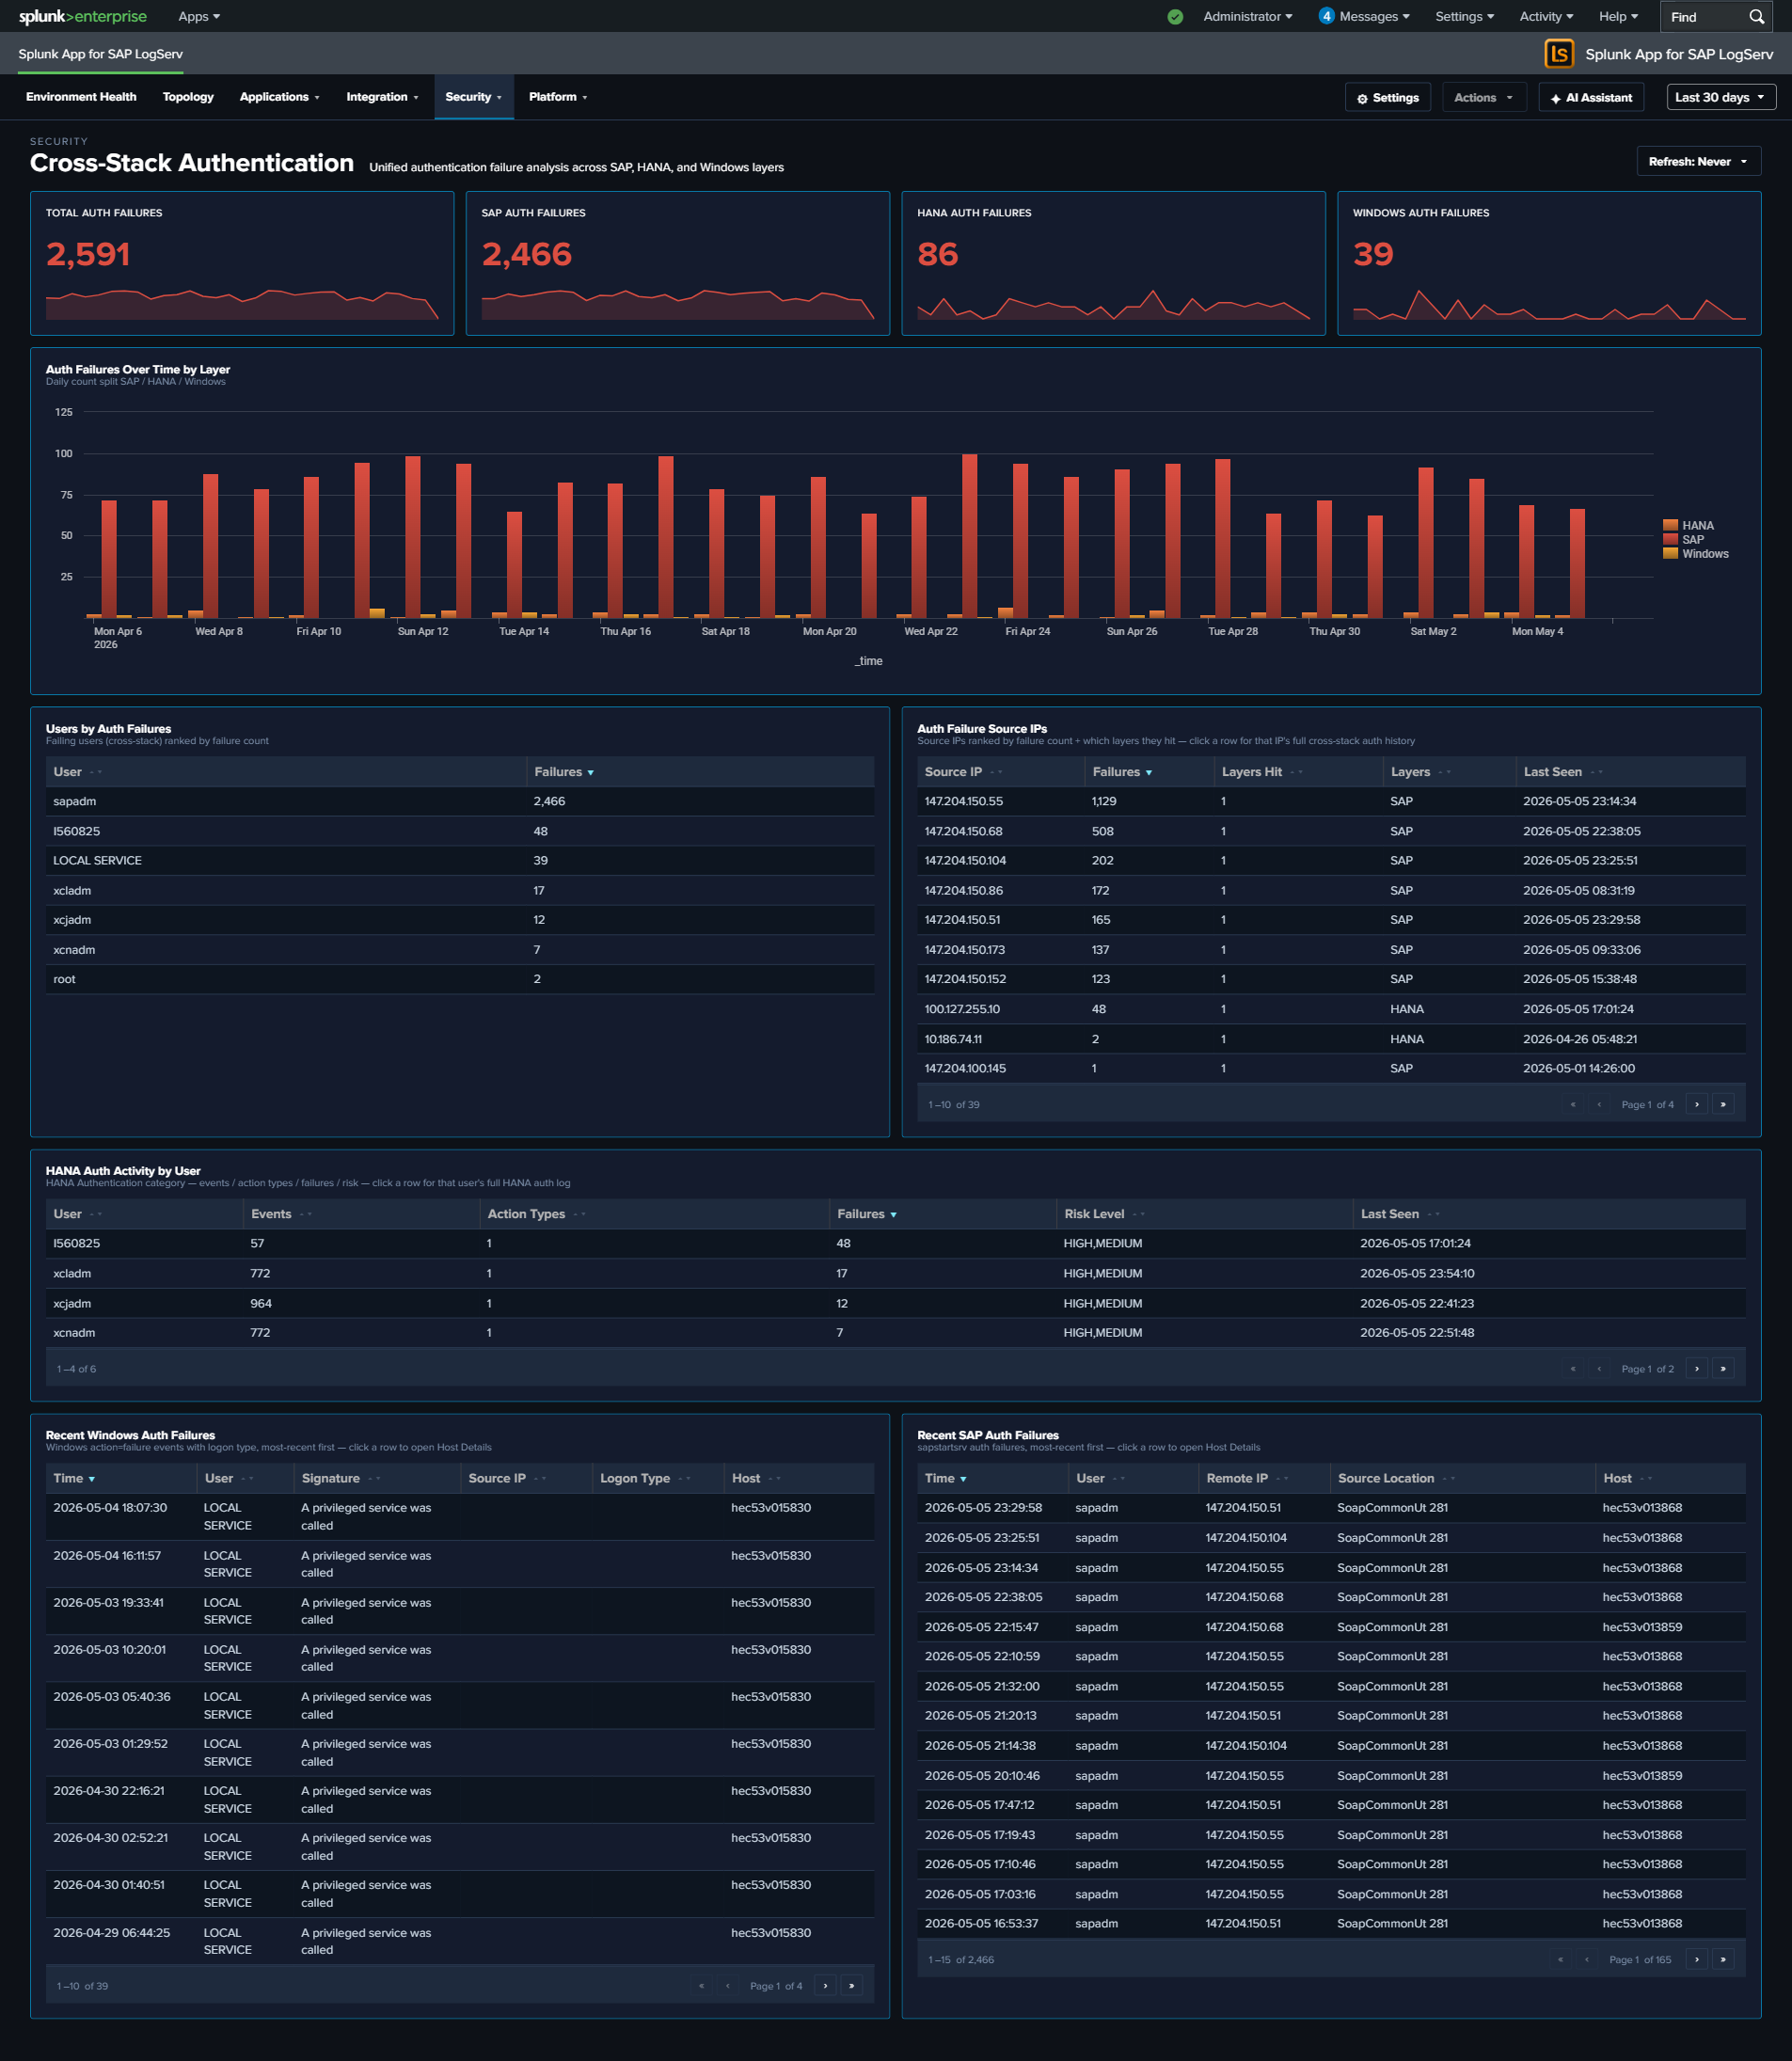
Task: Jump to last page of Recent Windows Auth Failures
Action: [x=851, y=1985]
